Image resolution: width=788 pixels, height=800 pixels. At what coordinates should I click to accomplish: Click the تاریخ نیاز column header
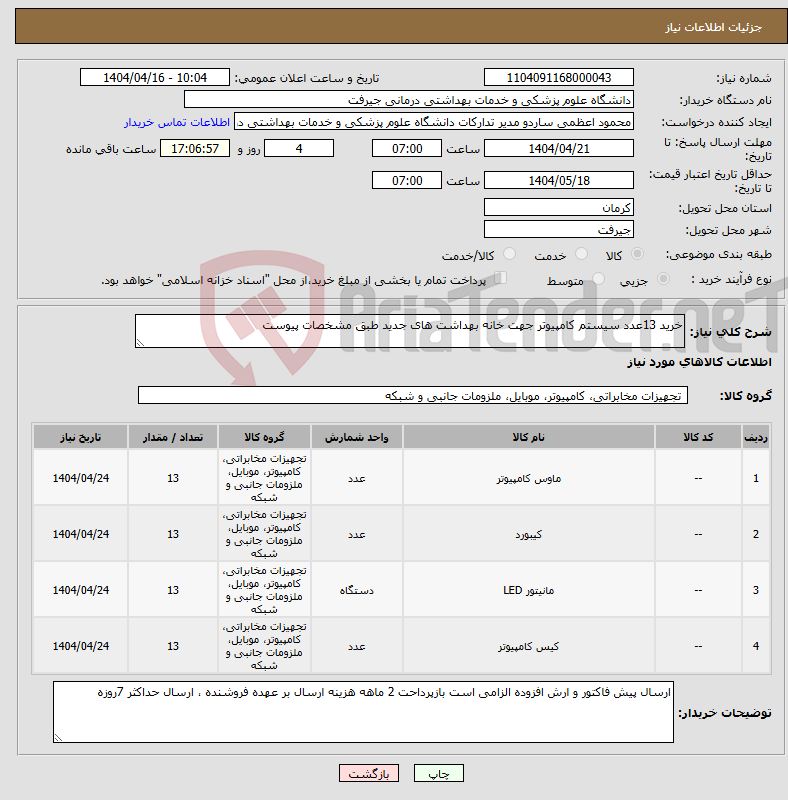click(x=80, y=437)
